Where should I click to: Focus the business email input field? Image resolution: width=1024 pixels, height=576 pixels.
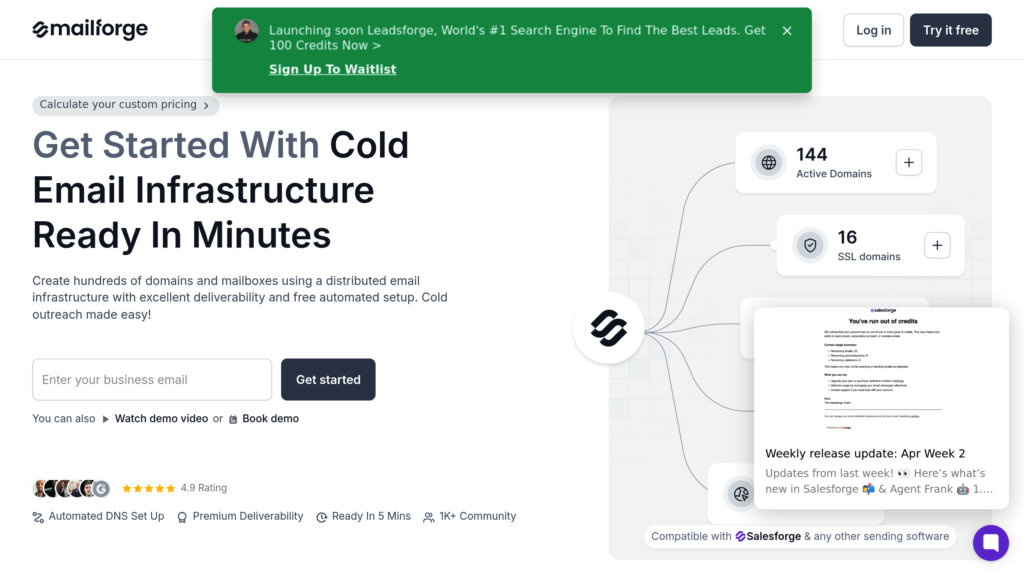pos(152,380)
